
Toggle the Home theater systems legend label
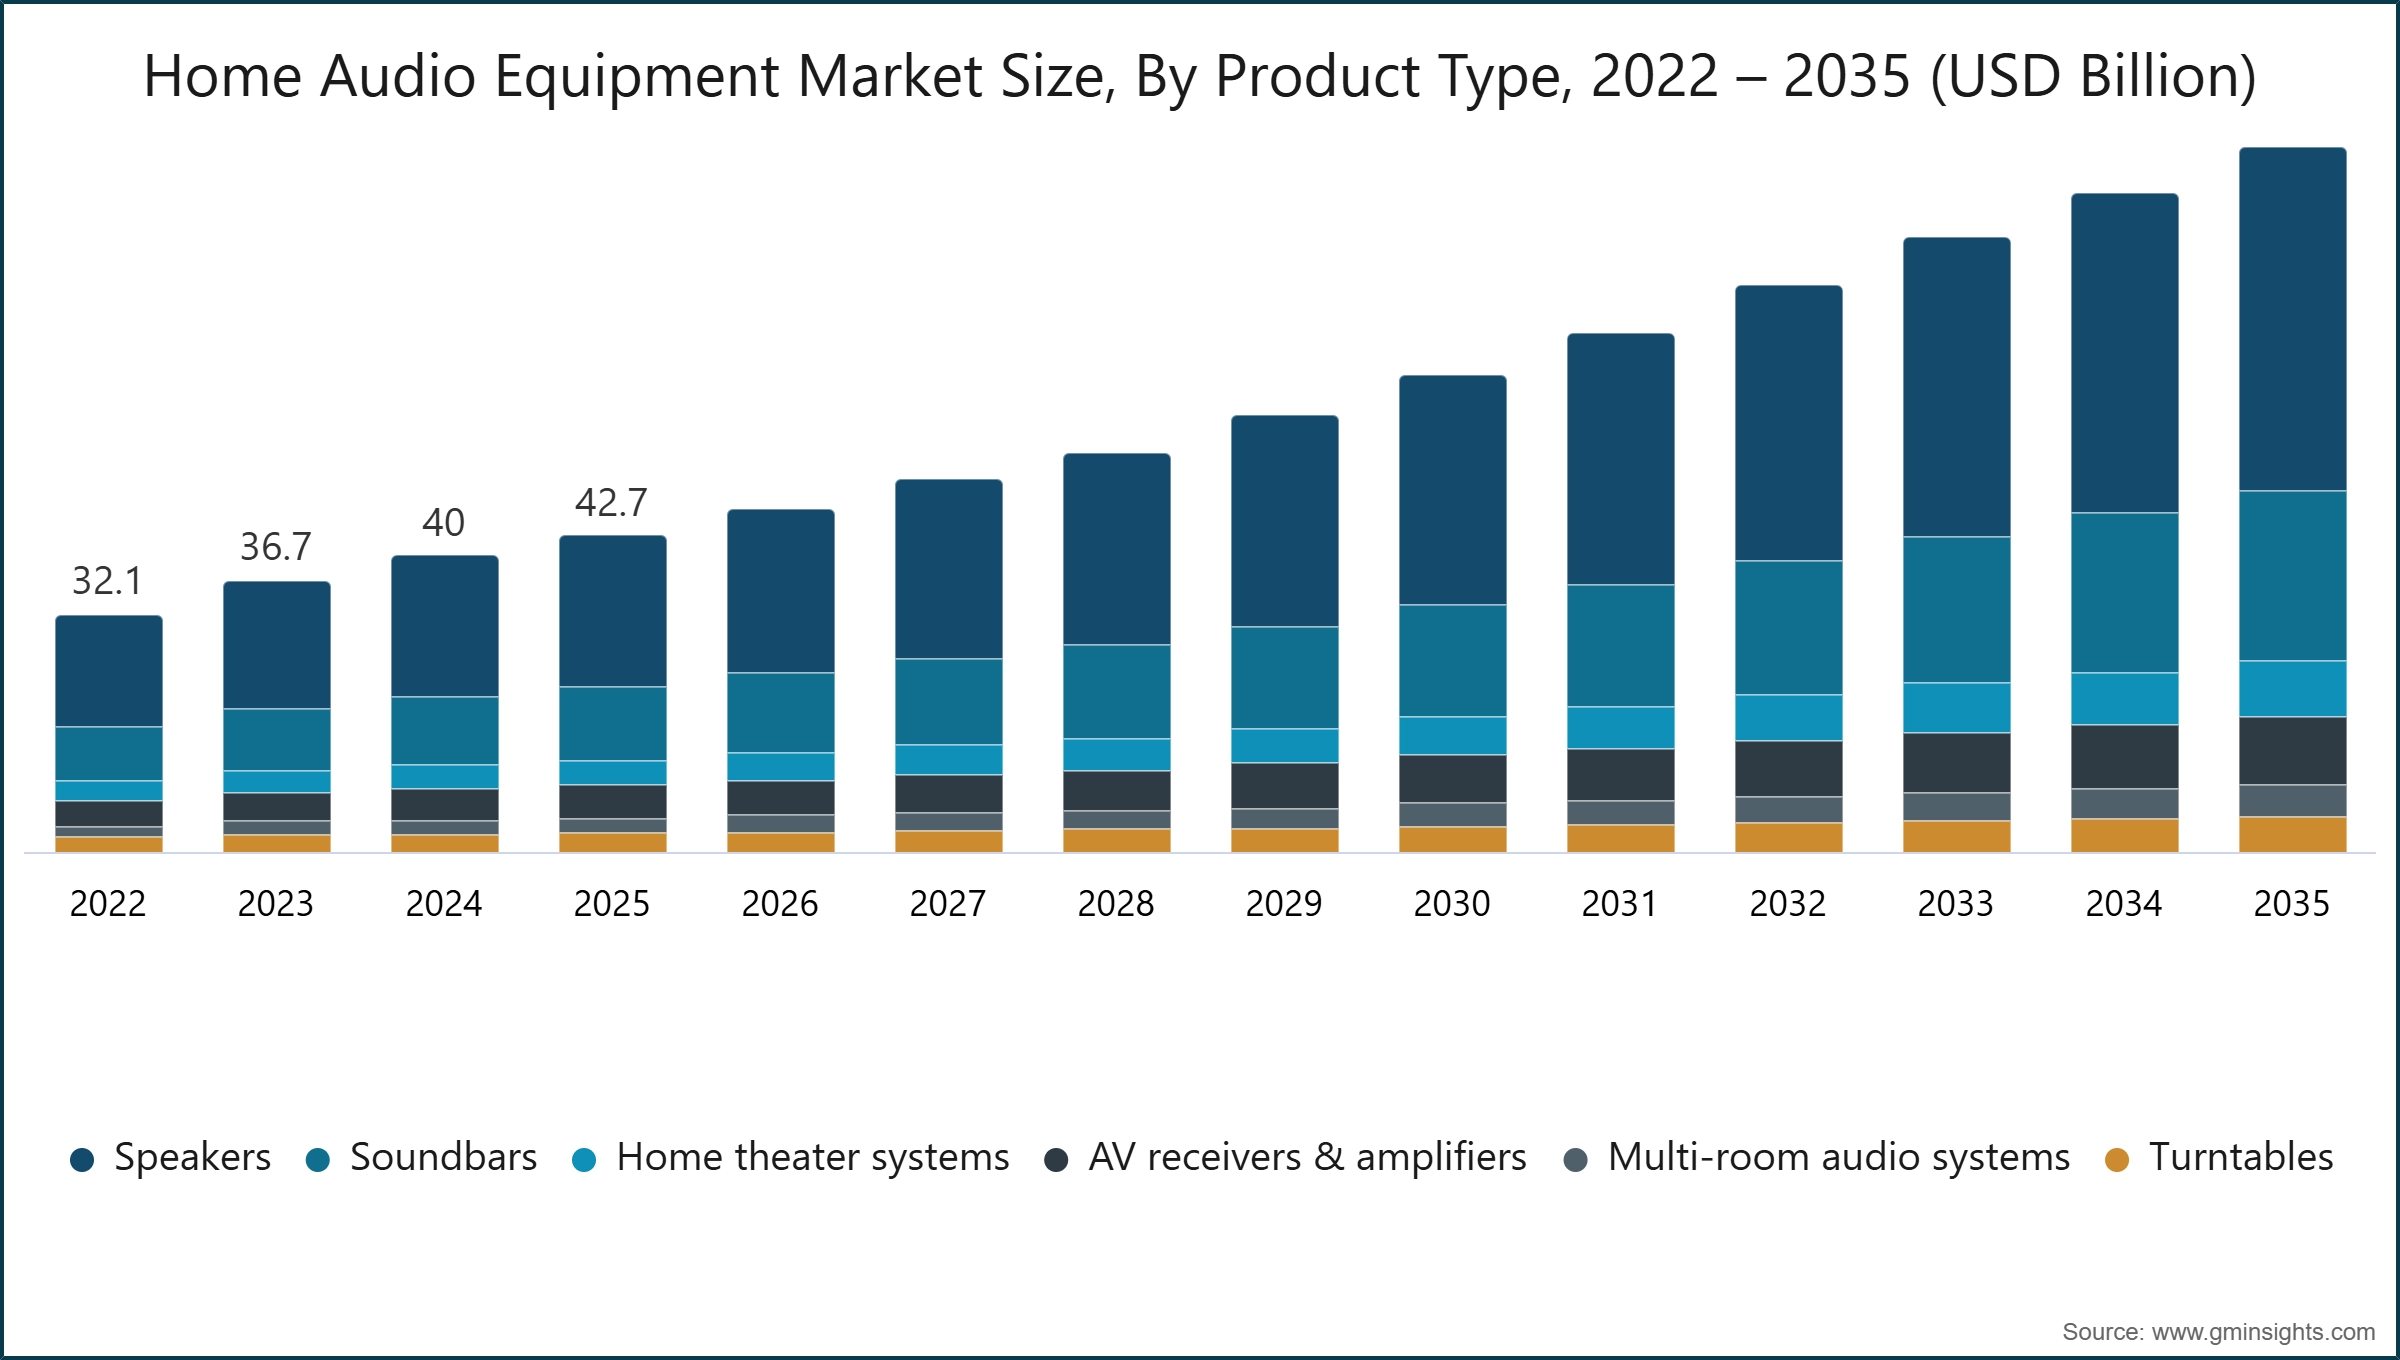[x=813, y=1158]
